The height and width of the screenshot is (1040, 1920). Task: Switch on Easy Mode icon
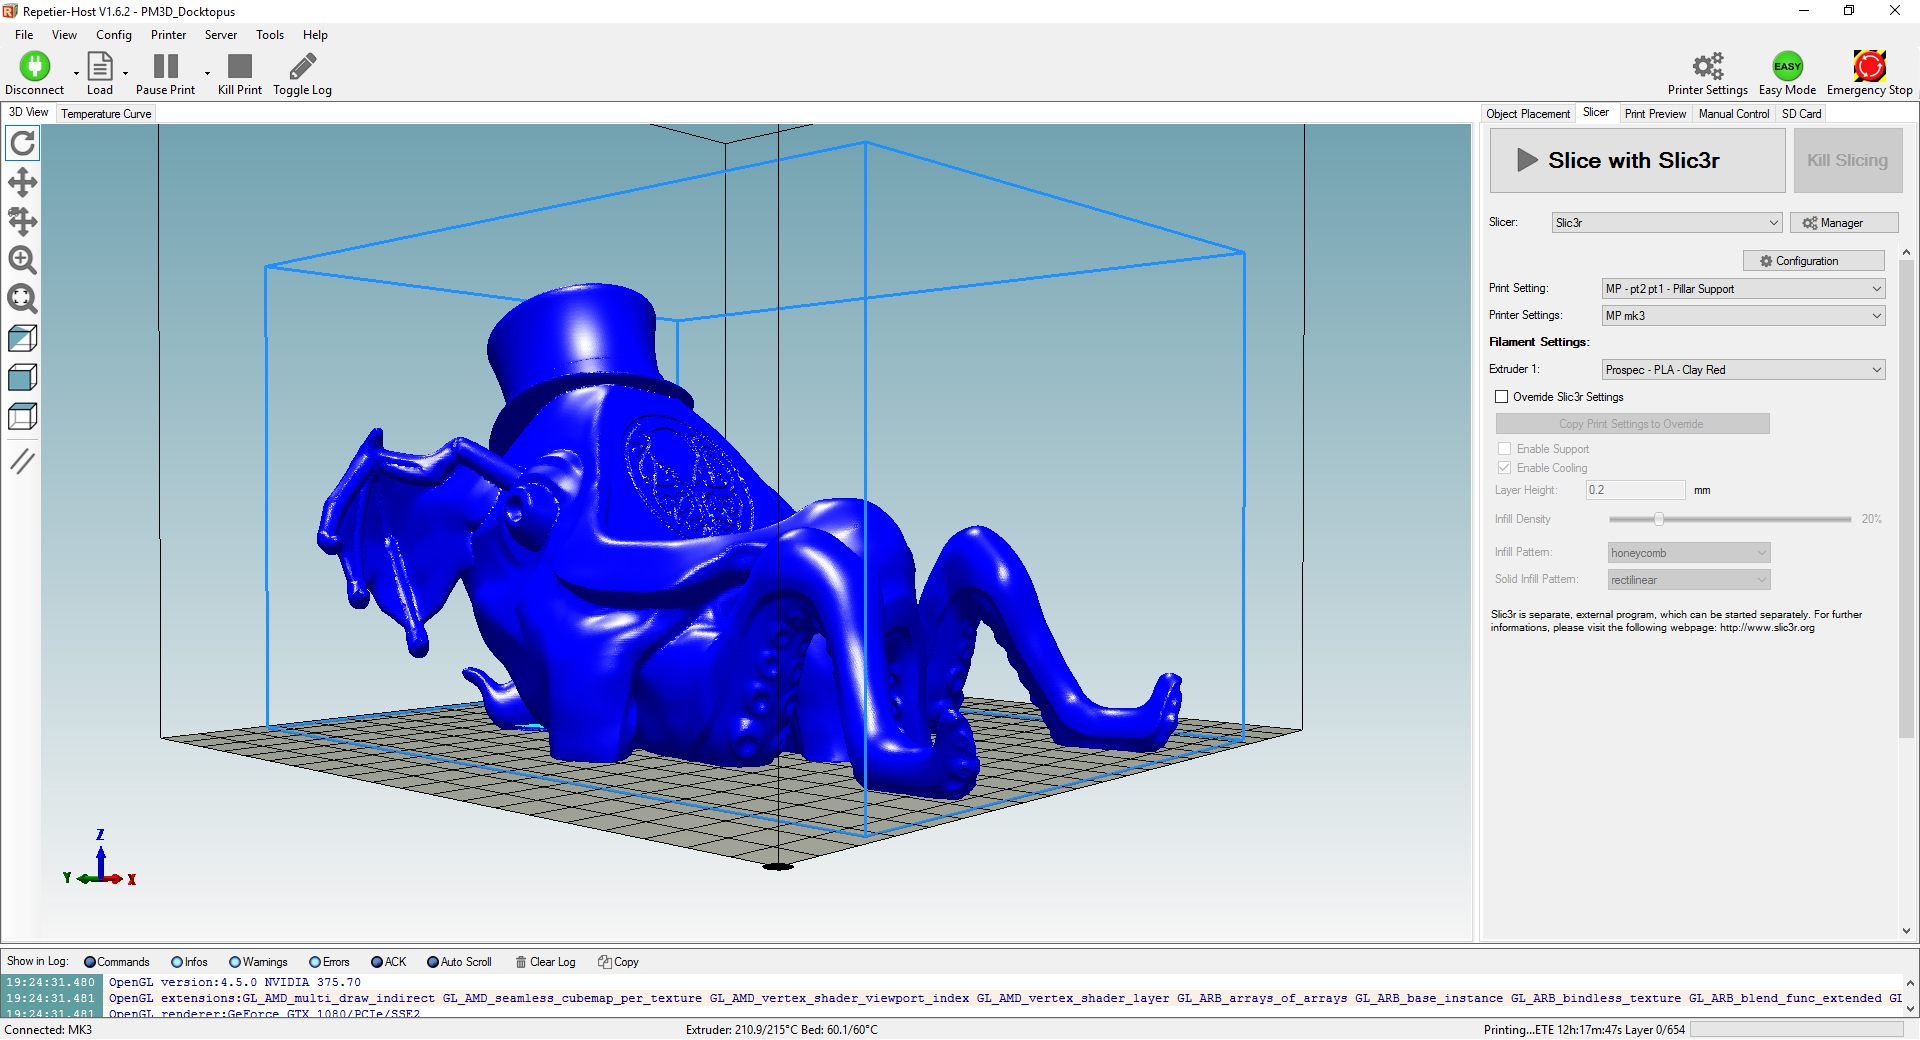click(1787, 66)
